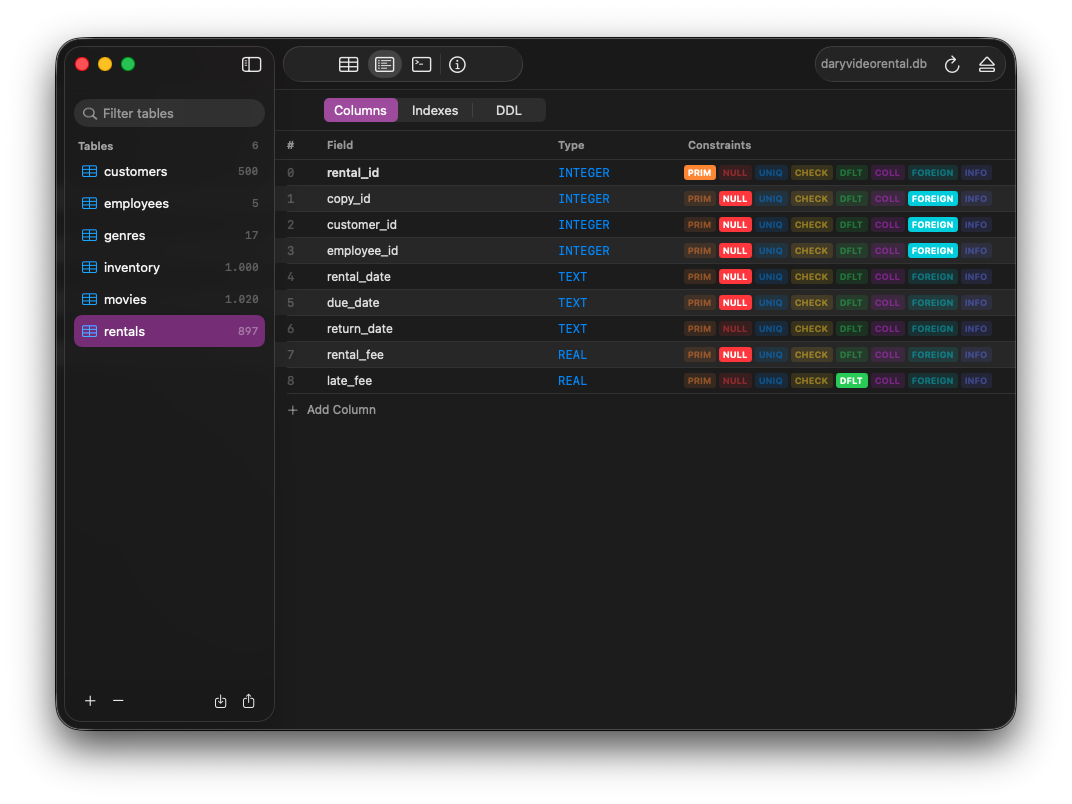Click the customer_id field name

tap(362, 225)
